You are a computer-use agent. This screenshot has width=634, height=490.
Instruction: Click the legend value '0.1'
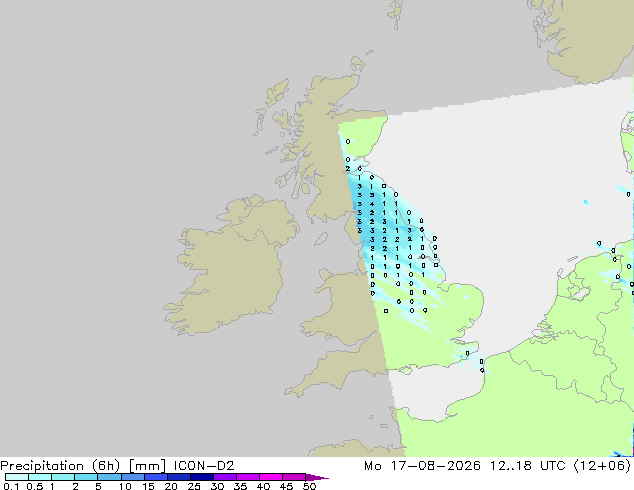[x=11, y=486]
